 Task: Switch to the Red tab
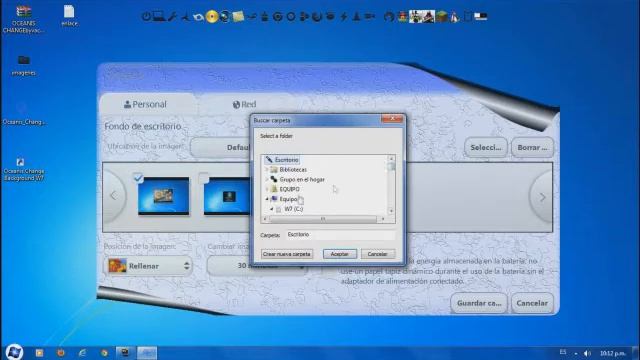click(x=244, y=104)
